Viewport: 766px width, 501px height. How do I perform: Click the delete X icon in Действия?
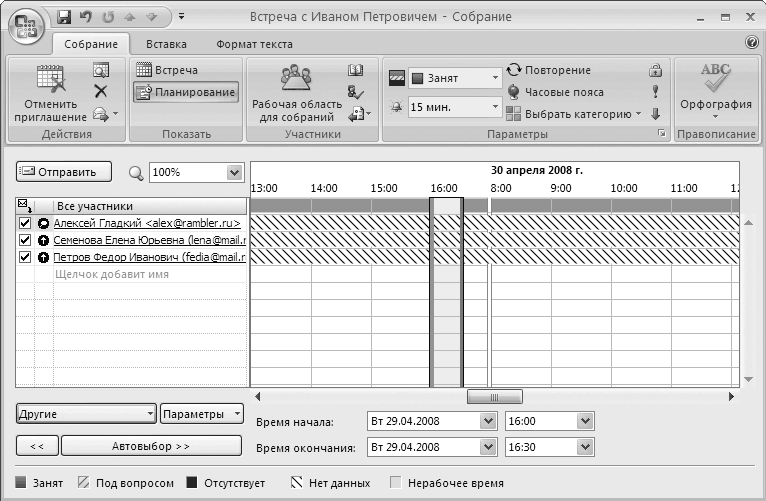tap(100, 91)
